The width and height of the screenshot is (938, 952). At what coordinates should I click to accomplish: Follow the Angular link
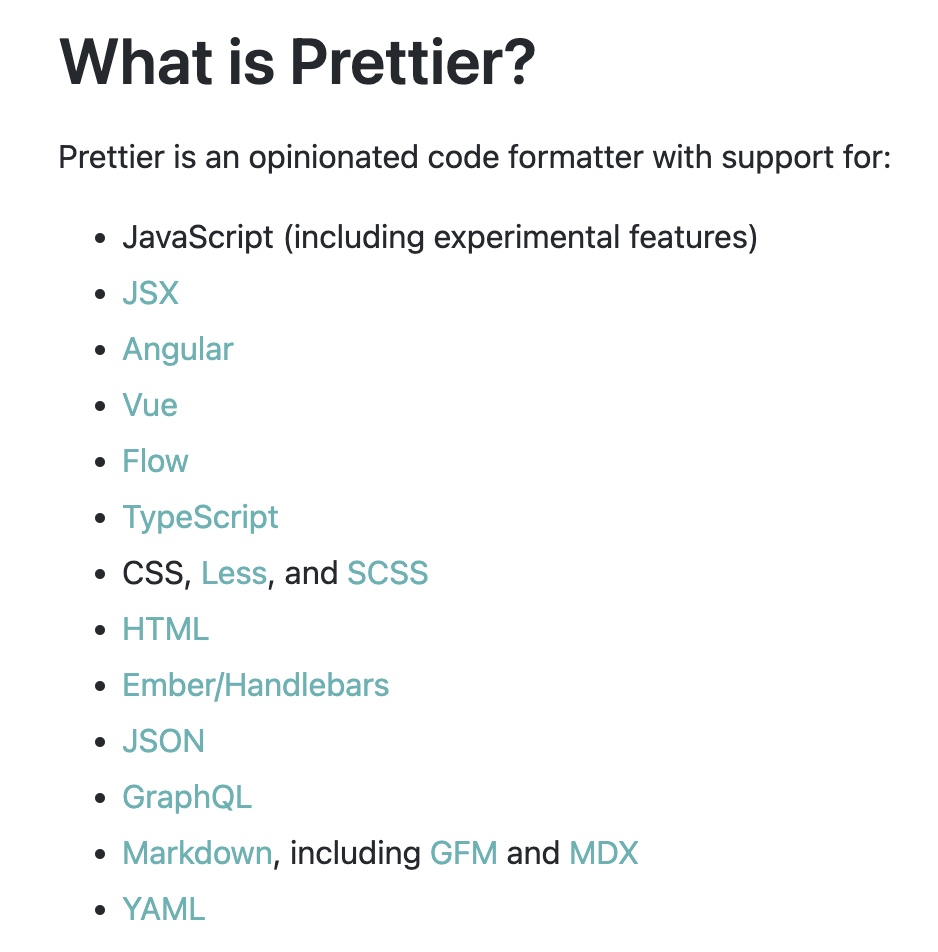point(178,350)
